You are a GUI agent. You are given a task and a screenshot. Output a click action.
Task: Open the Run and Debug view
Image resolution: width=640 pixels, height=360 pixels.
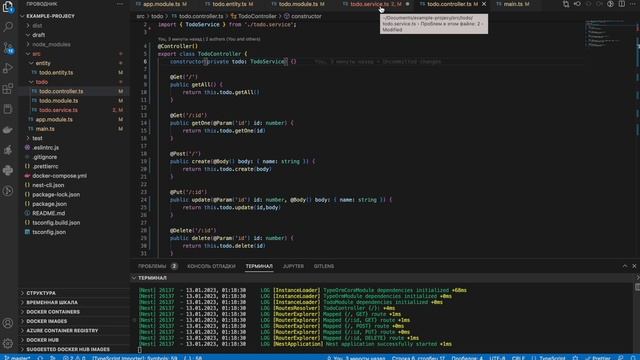pyautogui.click(x=8, y=68)
